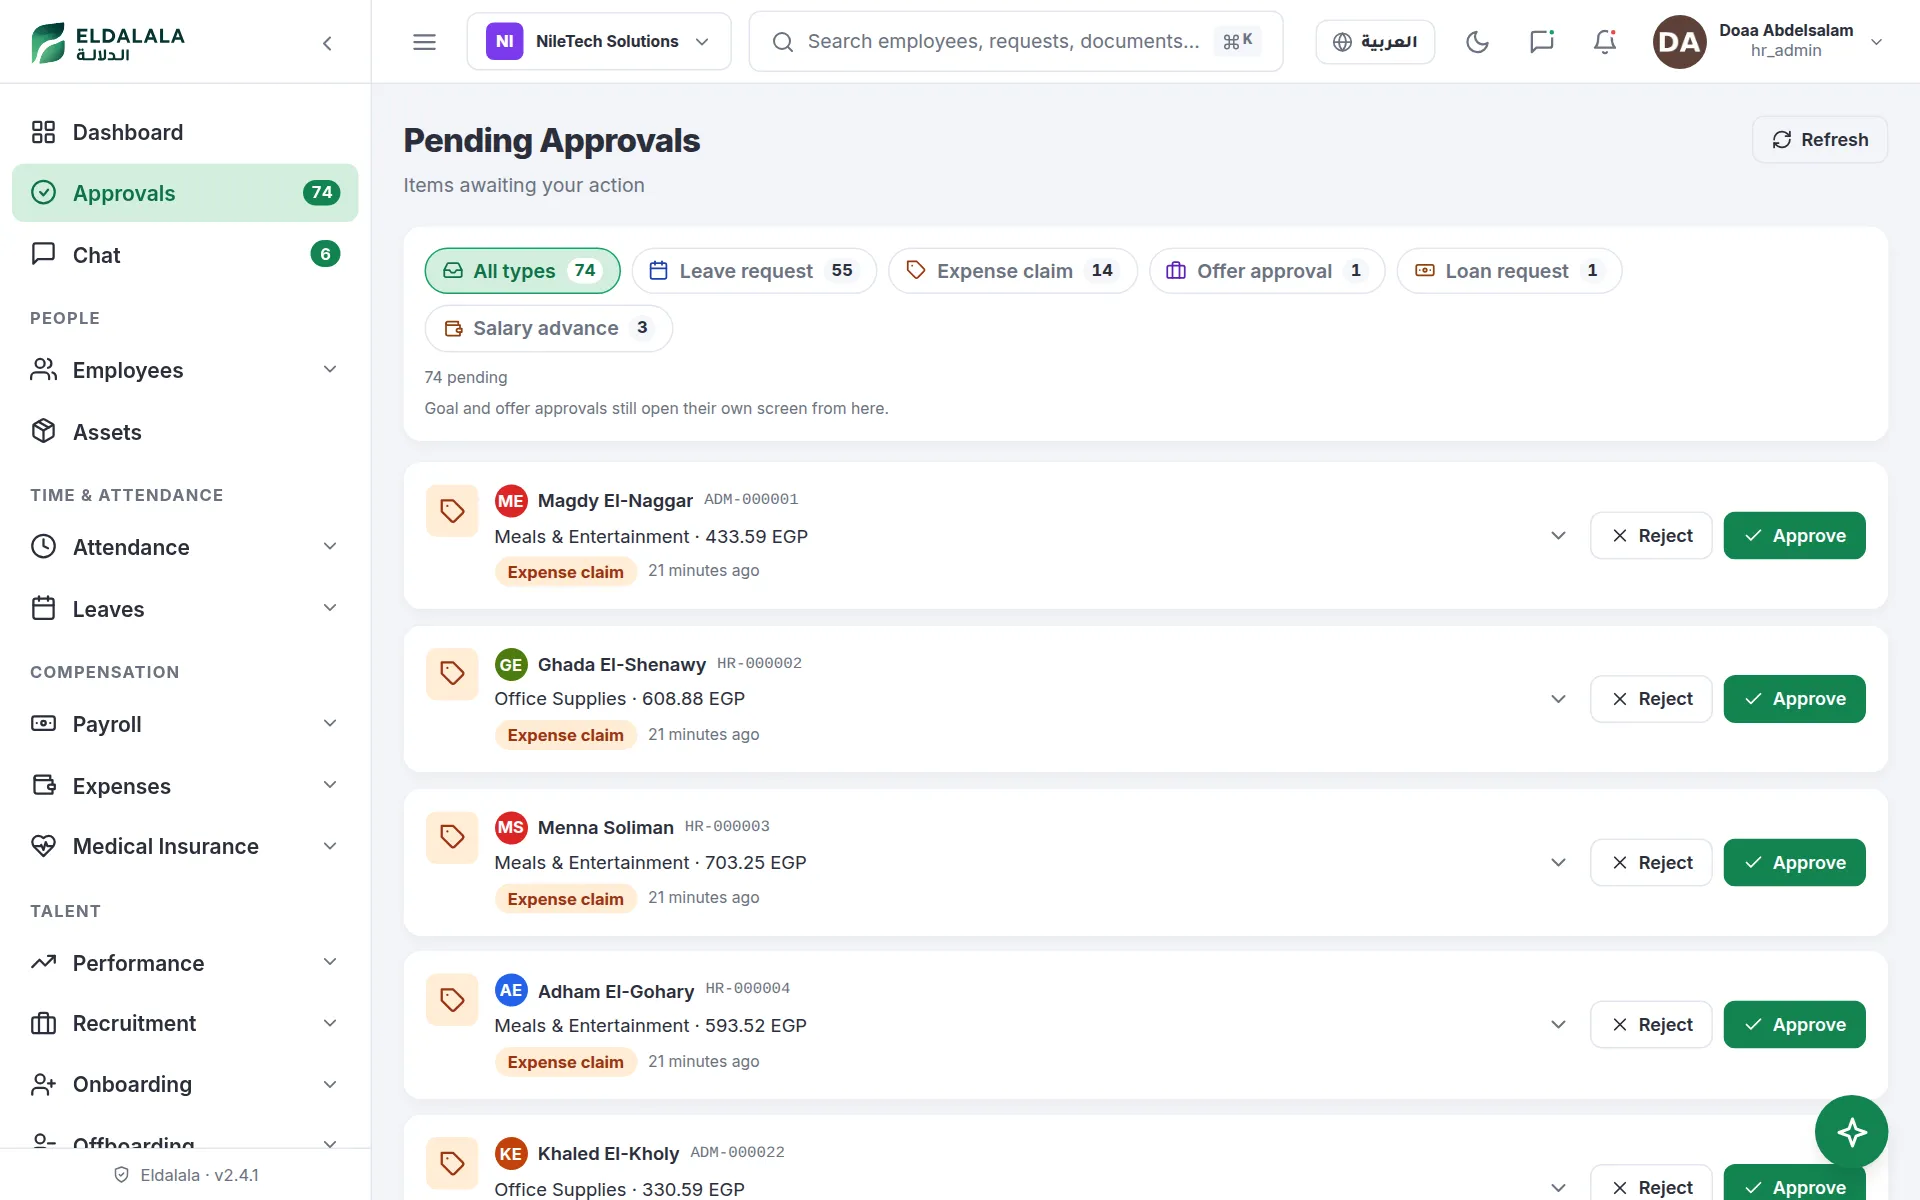Image resolution: width=1920 pixels, height=1200 pixels.
Task: Open the Doaa Abdelsalam account dropdown arrow
Action: [x=1877, y=42]
